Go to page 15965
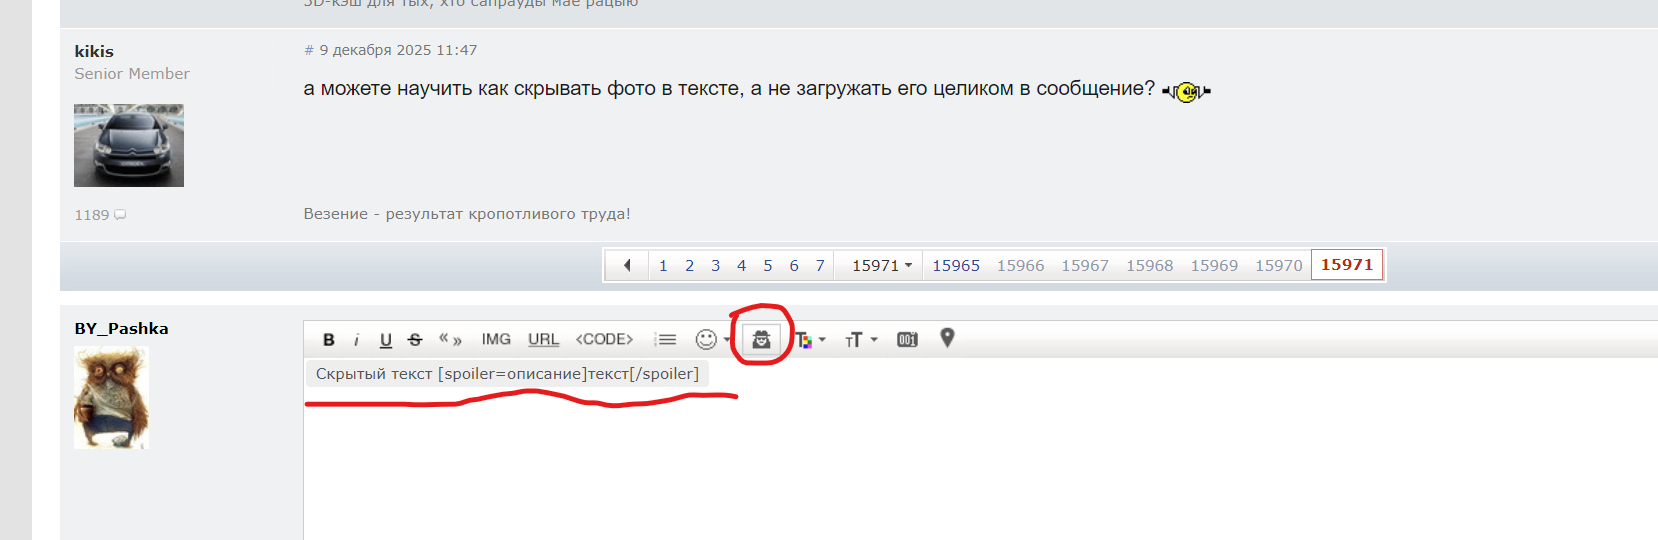This screenshot has height=540, width=1658. coord(956,265)
